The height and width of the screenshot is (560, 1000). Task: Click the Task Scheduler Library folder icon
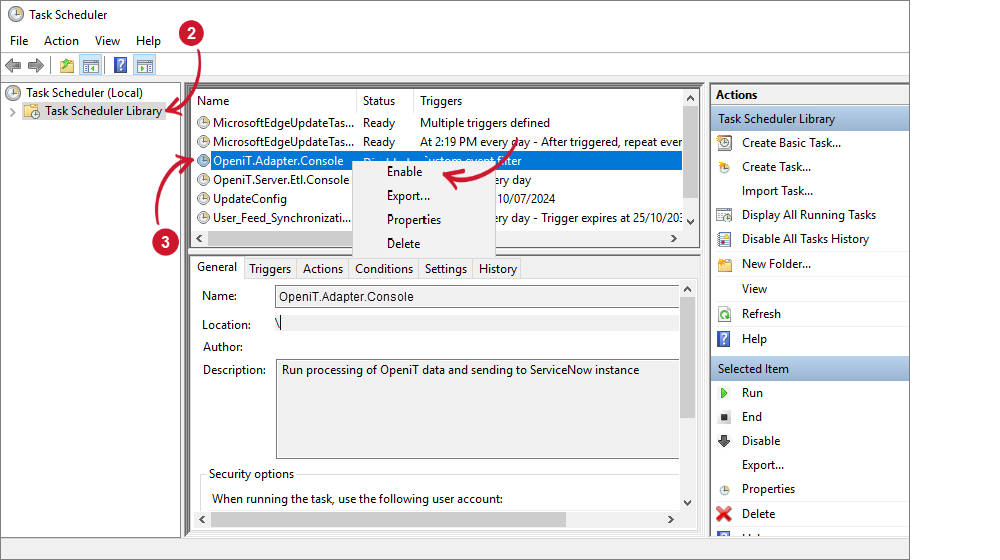pos(32,111)
